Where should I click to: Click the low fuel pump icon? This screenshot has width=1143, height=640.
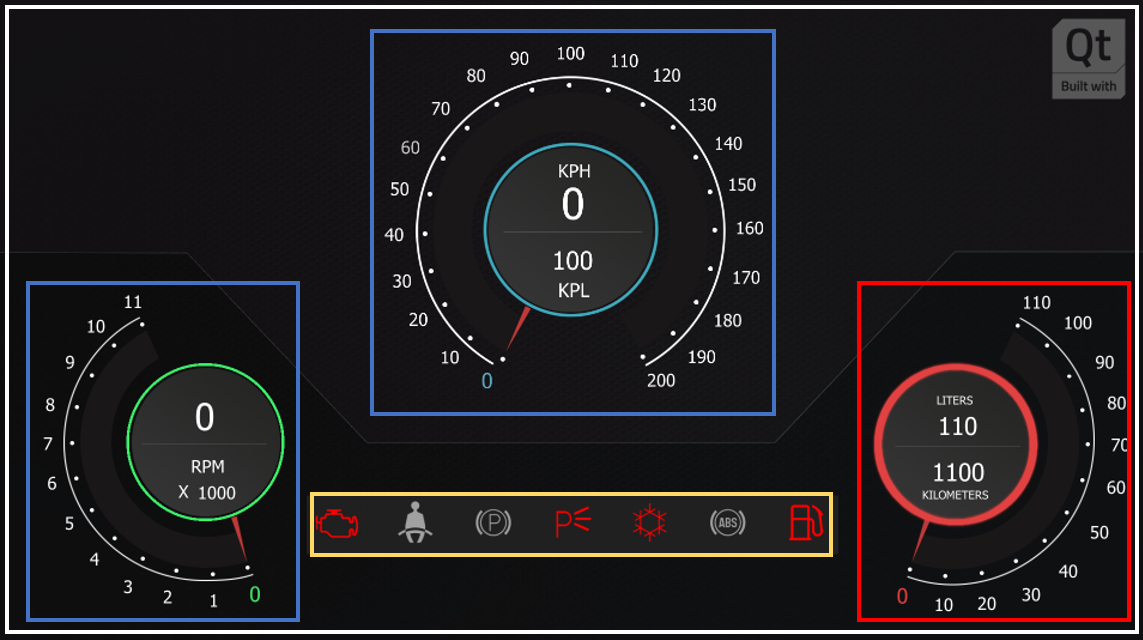click(806, 523)
